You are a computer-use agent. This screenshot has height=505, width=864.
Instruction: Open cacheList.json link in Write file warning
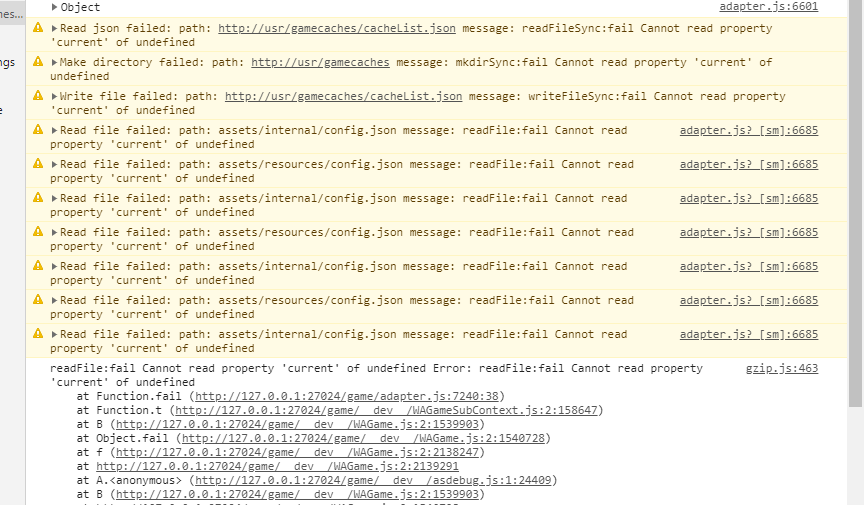click(343, 96)
